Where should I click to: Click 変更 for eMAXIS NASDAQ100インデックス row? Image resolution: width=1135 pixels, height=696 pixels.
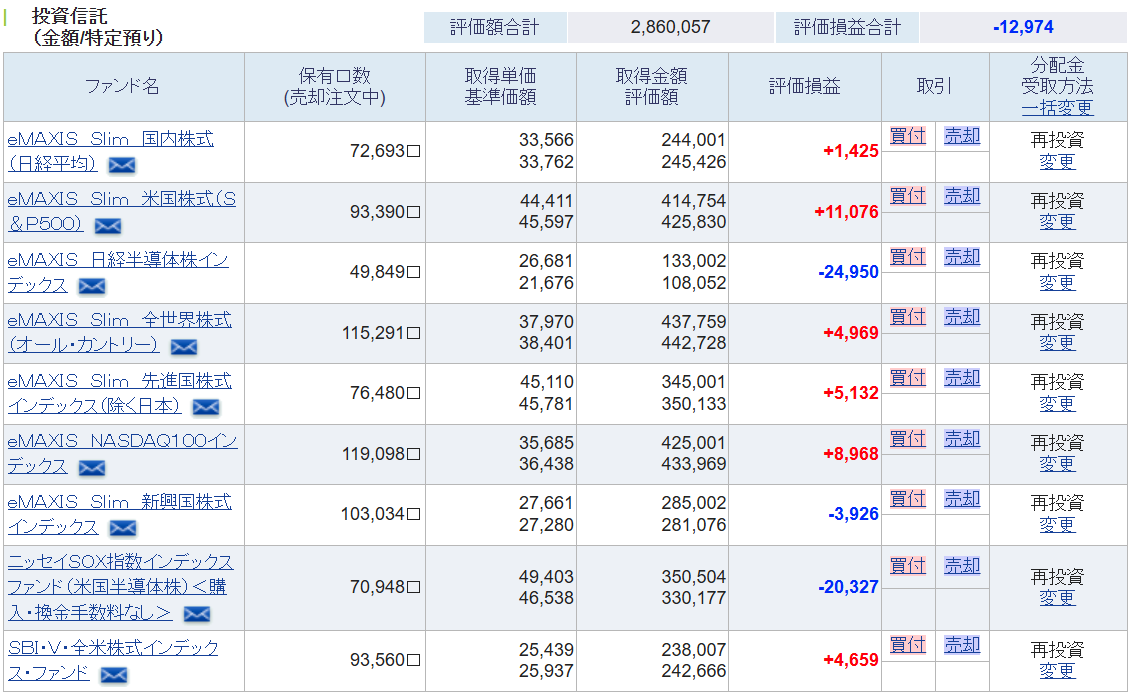pos(1057,464)
